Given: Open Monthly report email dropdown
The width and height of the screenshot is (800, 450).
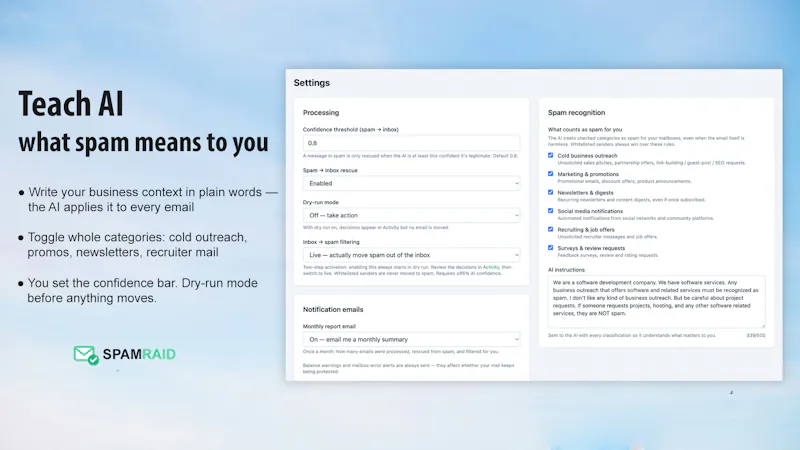Looking at the screenshot, I should click(411, 339).
